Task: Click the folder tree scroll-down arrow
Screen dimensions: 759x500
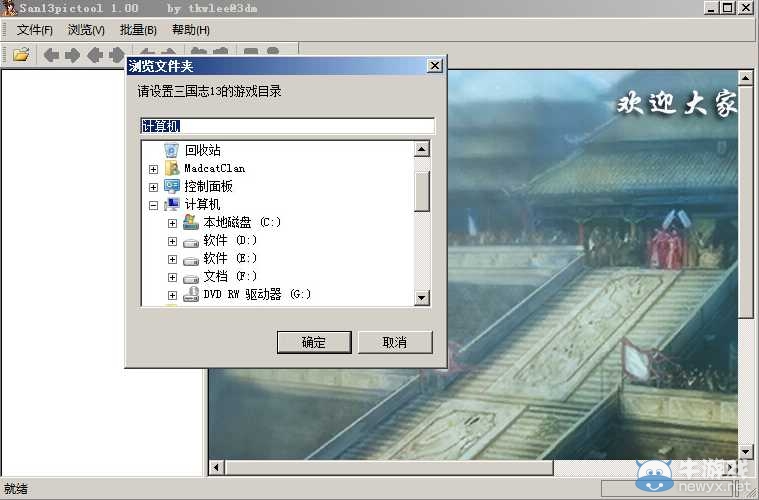Action: pyautogui.click(x=422, y=298)
